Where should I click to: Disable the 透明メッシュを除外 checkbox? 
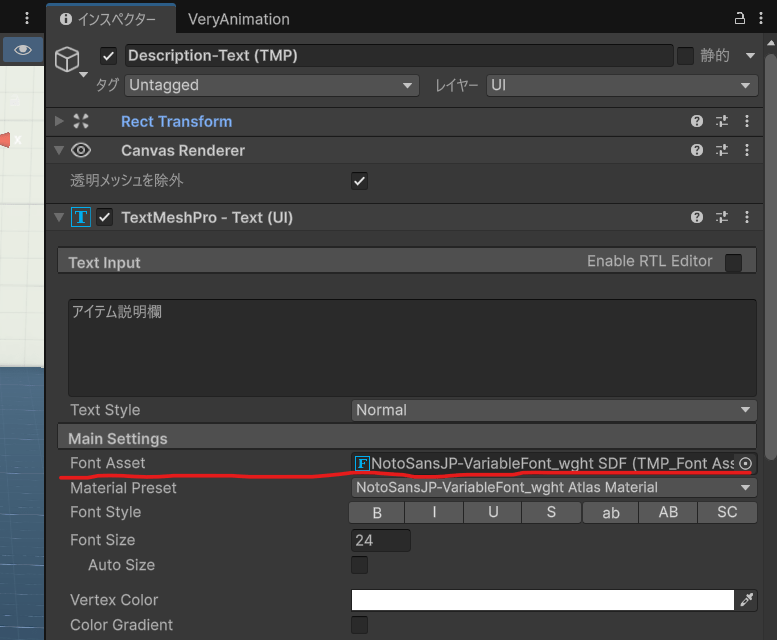click(359, 181)
